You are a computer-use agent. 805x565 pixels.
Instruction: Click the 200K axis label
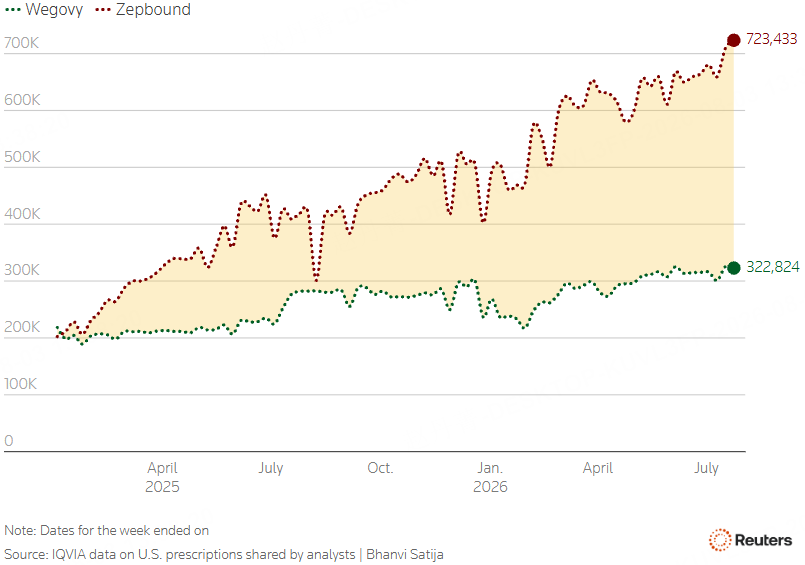tap(22, 327)
